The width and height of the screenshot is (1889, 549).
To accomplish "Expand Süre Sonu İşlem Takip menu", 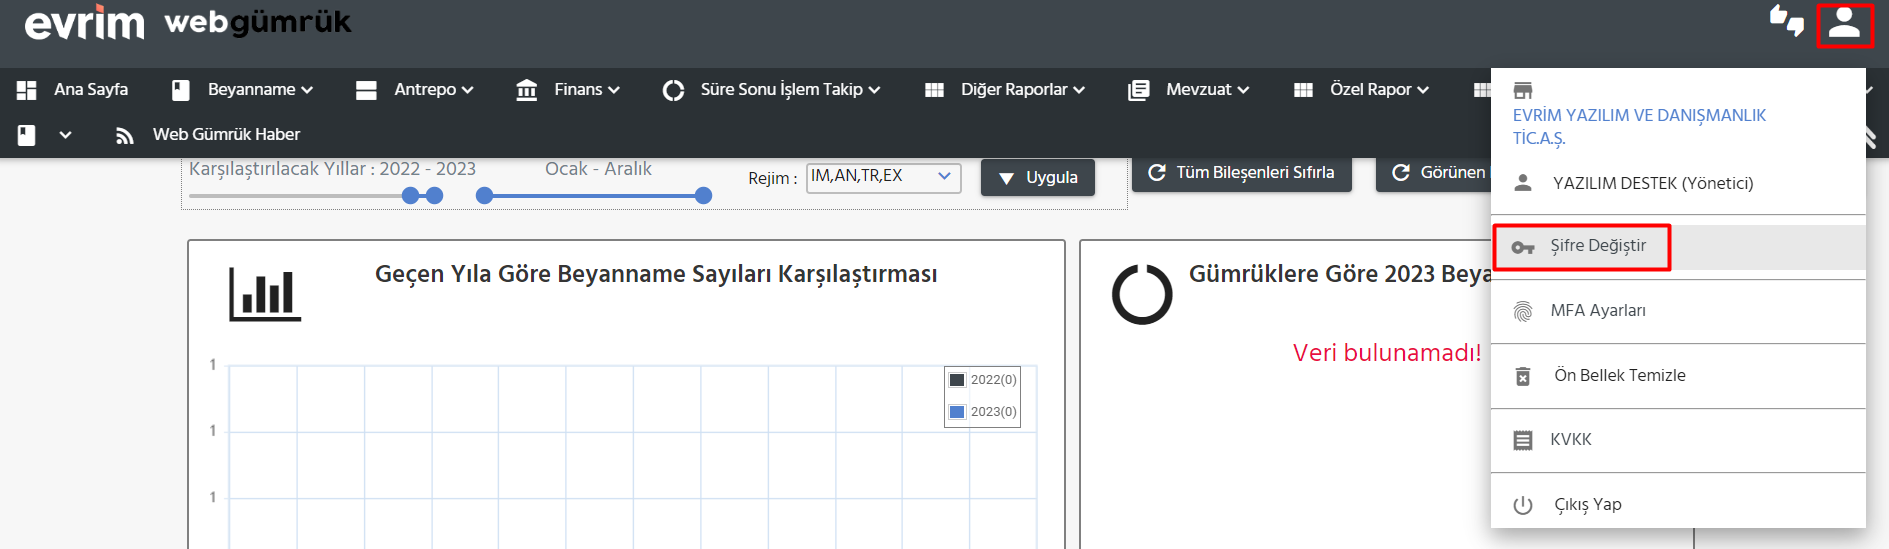I will tap(790, 89).
